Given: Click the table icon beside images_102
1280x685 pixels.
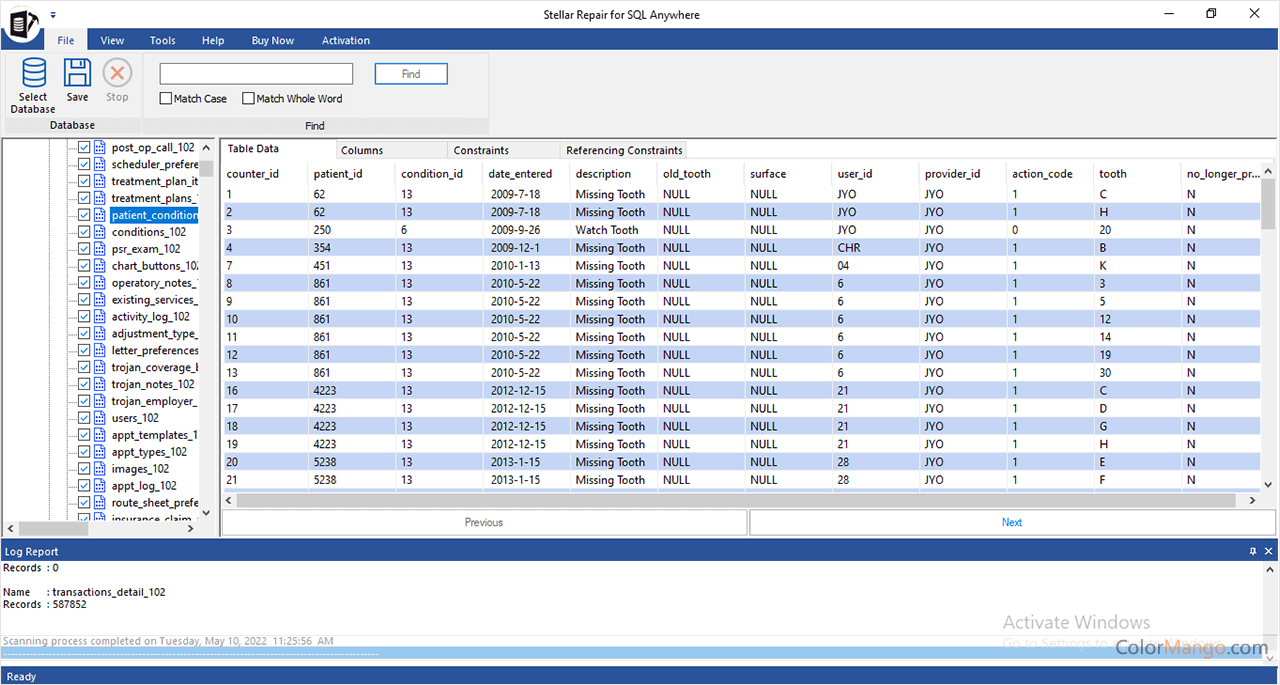Looking at the screenshot, I should (99, 468).
